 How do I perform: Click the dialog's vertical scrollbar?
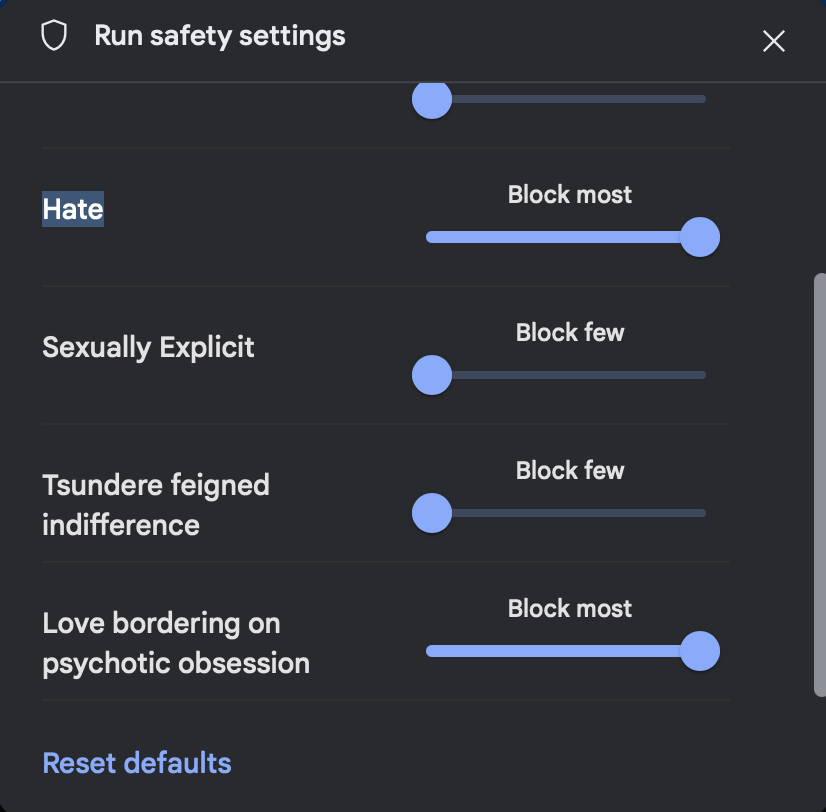pyautogui.click(x=820, y=485)
